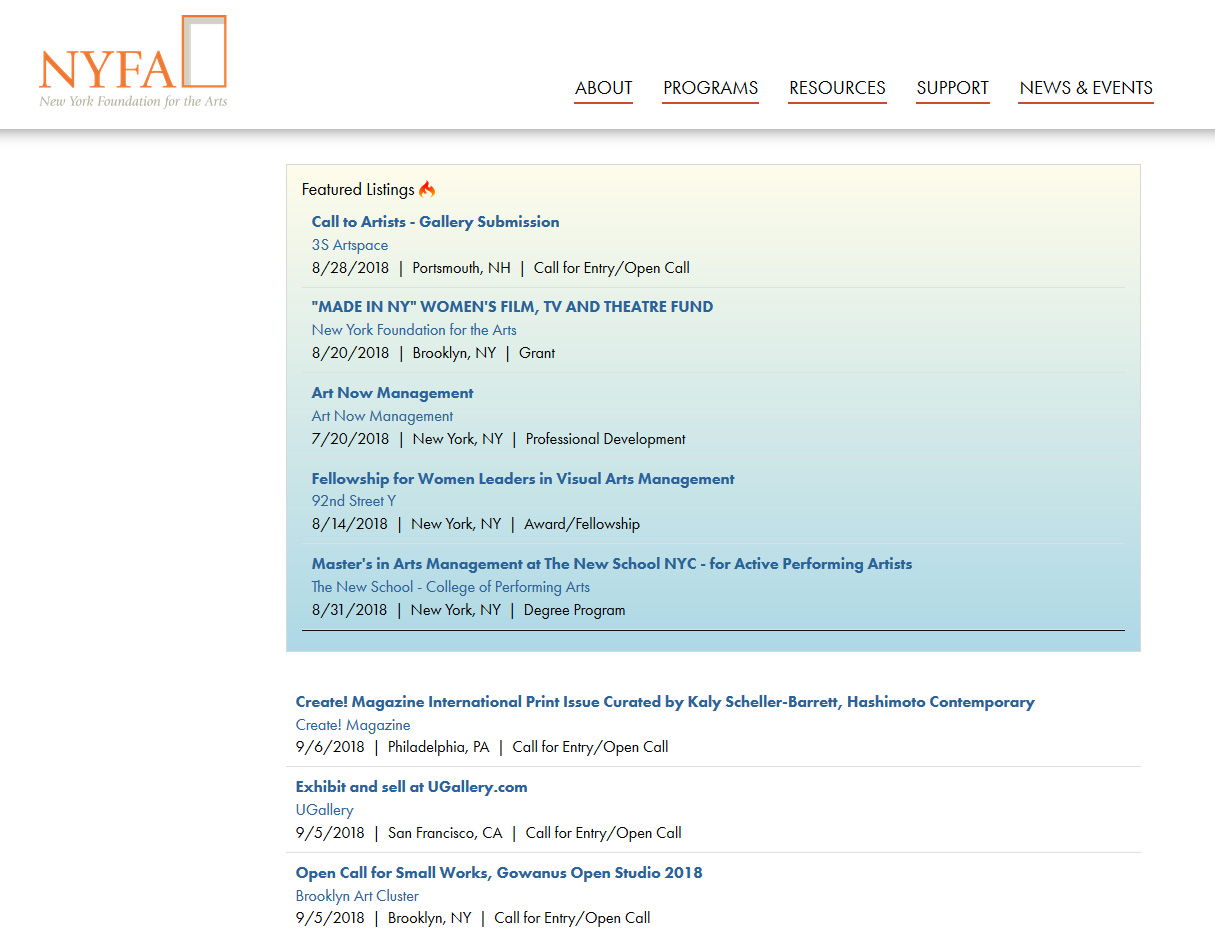Viewport: 1215px width, 932px height.
Task: Click the date 9/6/2018
Action: 330,747
